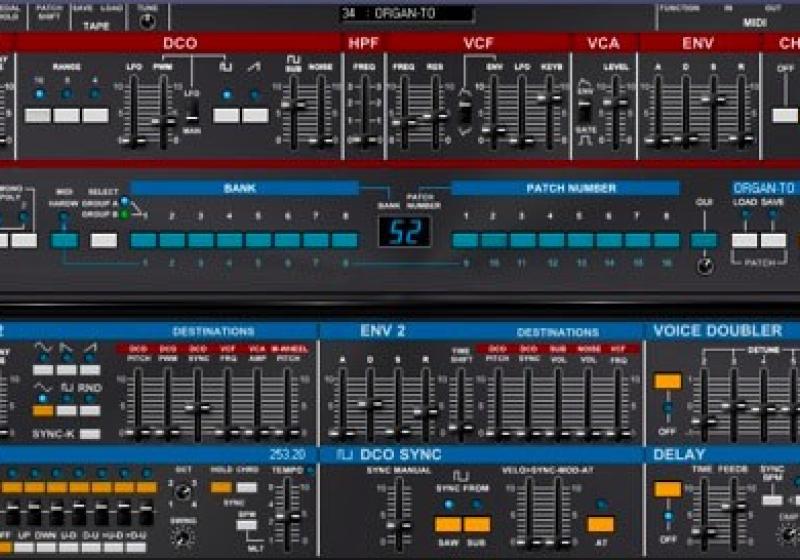Screen dimensions: 800x560
Task: Select the SUB sync source button
Action: (477, 524)
